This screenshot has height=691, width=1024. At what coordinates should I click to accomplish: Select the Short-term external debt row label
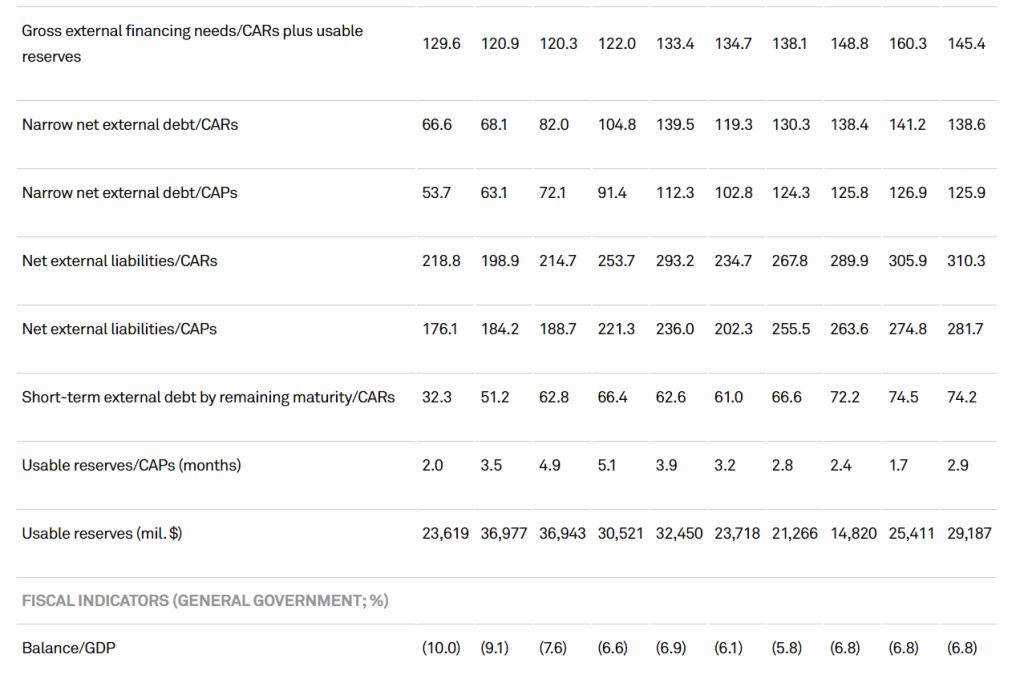click(208, 397)
